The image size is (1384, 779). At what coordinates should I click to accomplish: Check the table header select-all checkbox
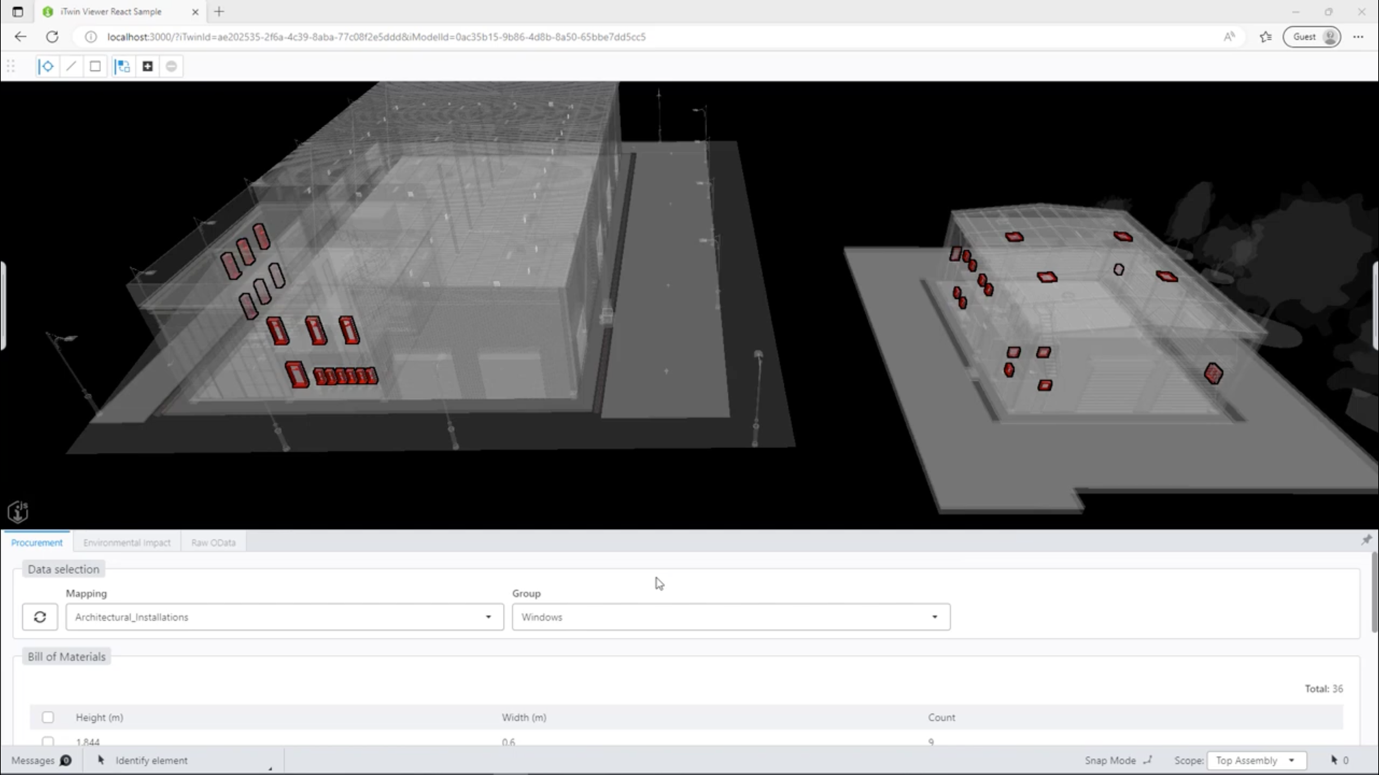(x=47, y=717)
